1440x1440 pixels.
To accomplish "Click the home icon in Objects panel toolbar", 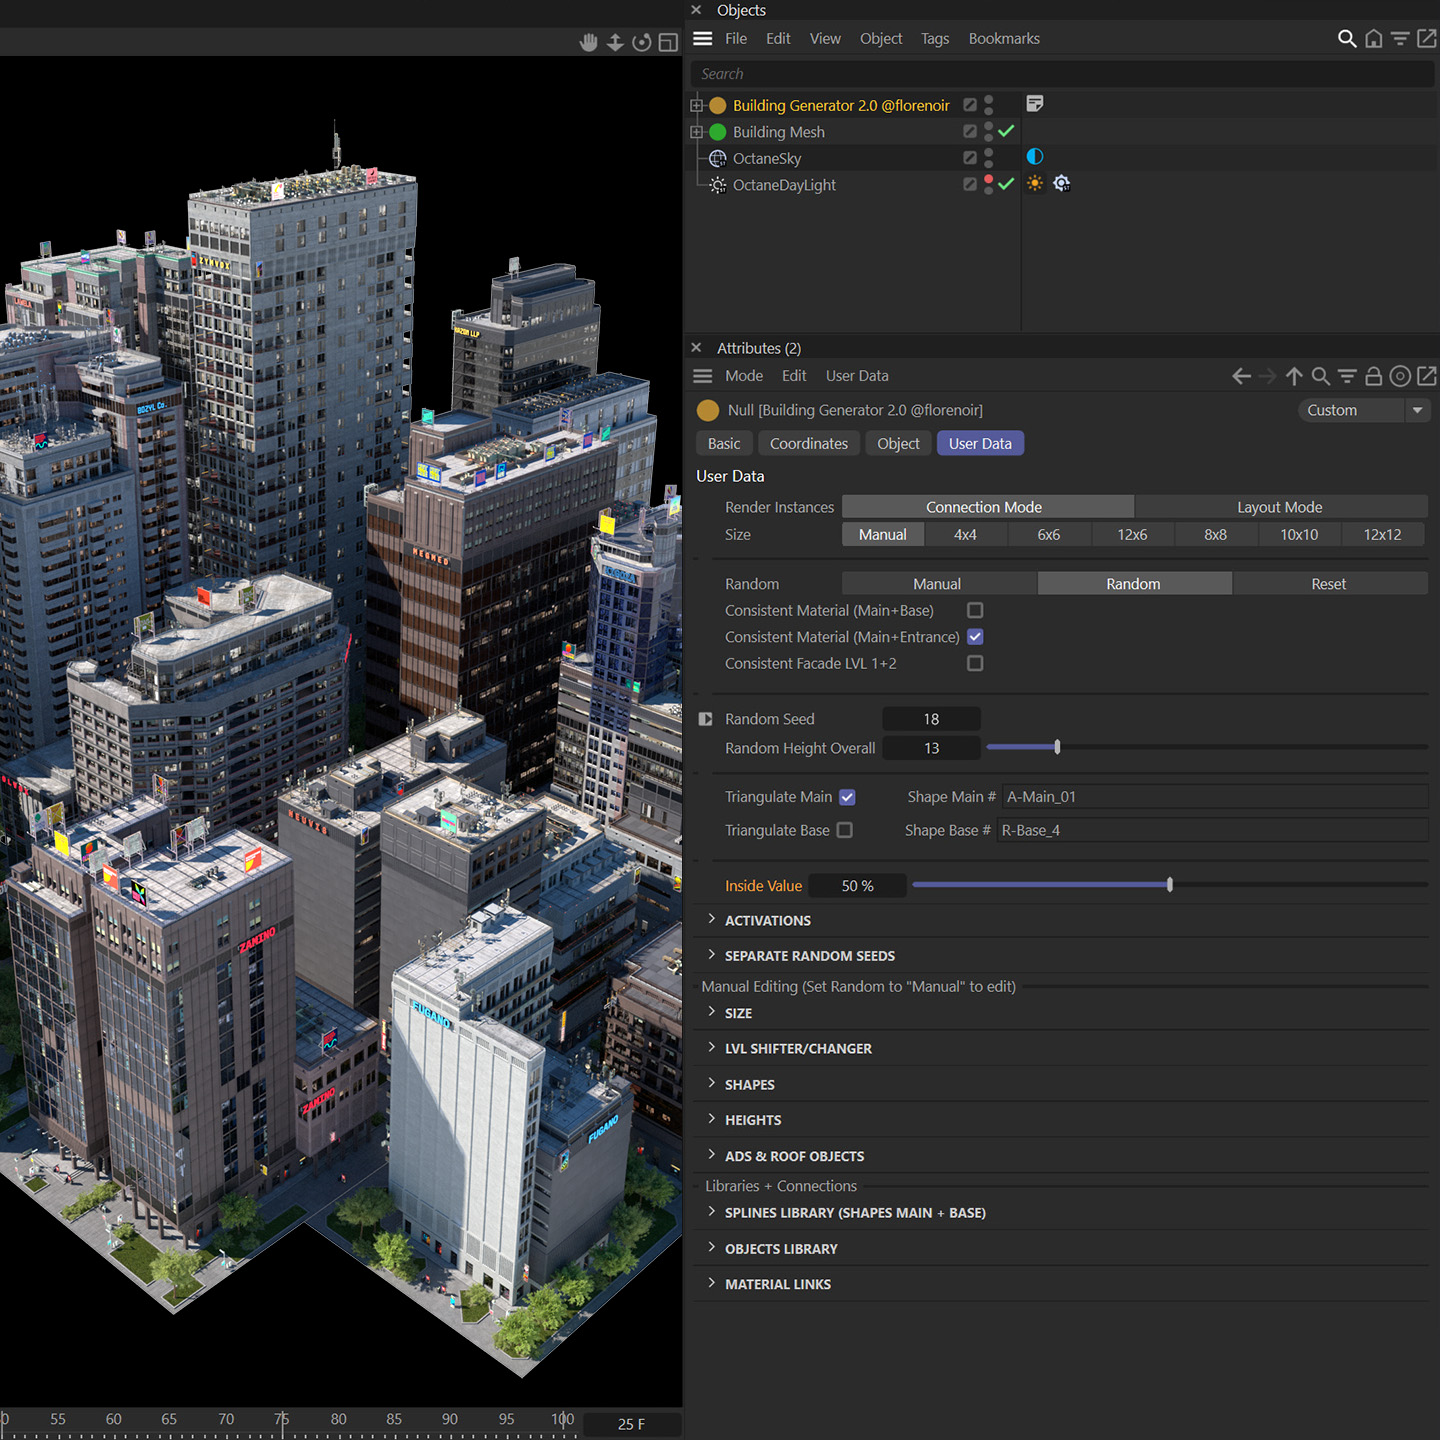I will click(x=1373, y=38).
